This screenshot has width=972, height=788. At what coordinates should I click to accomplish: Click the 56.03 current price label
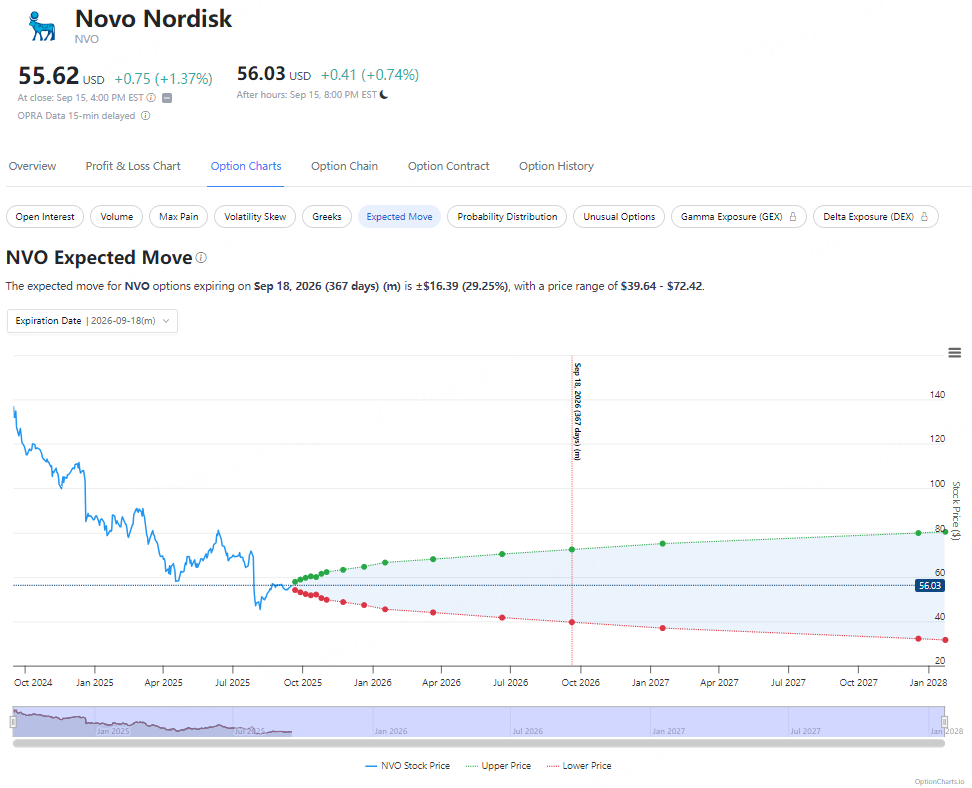tap(930, 585)
